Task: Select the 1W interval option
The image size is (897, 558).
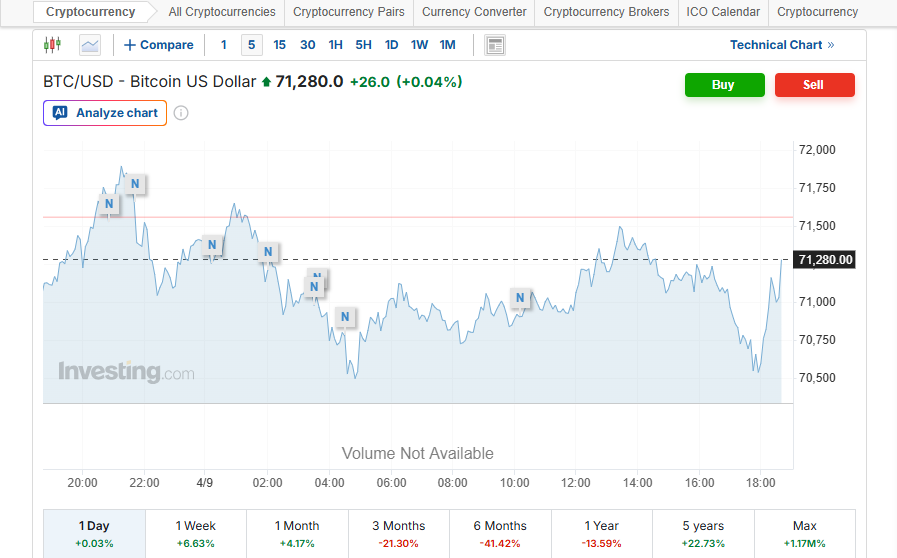Action: pyautogui.click(x=419, y=45)
